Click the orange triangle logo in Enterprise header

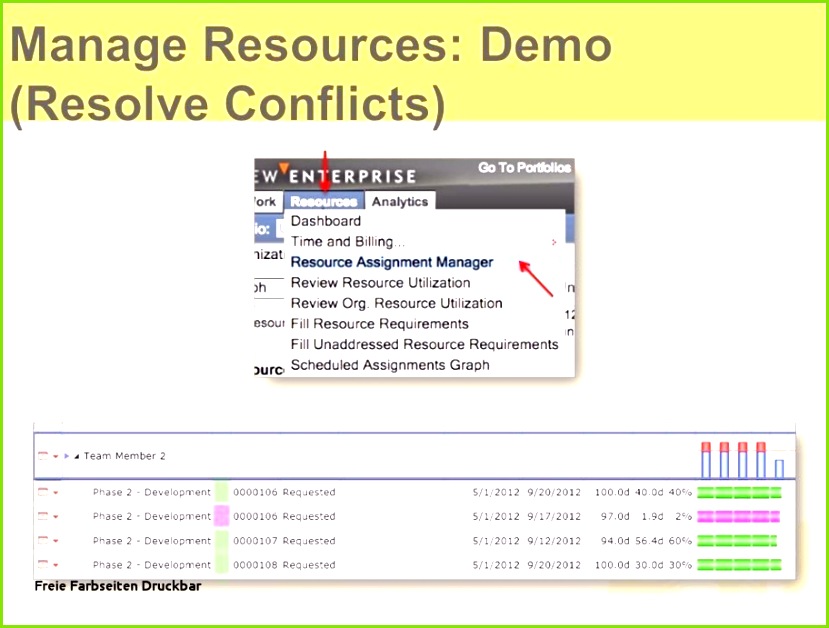pos(284,168)
